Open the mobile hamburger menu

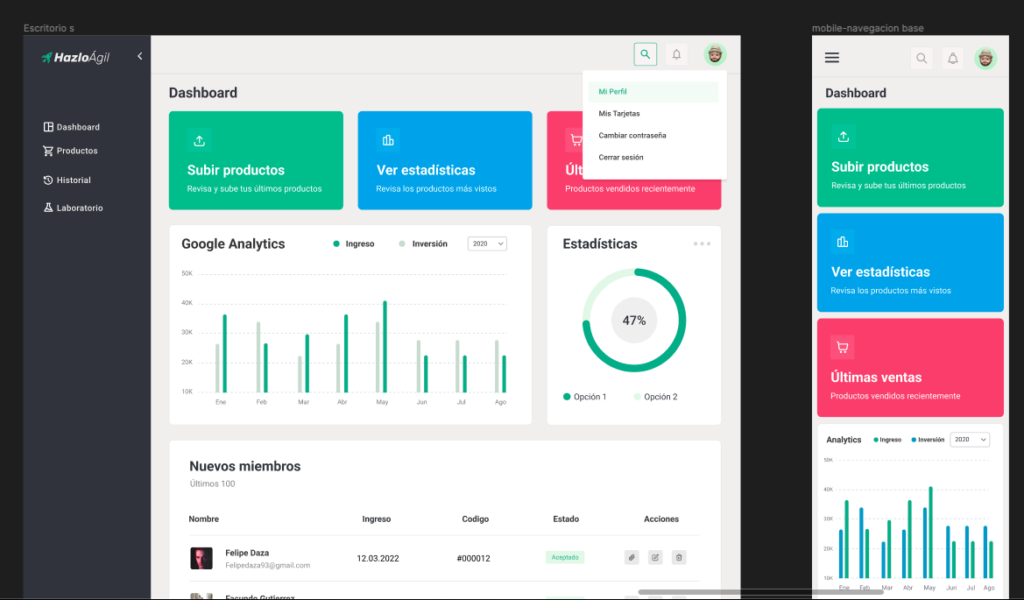(x=832, y=58)
